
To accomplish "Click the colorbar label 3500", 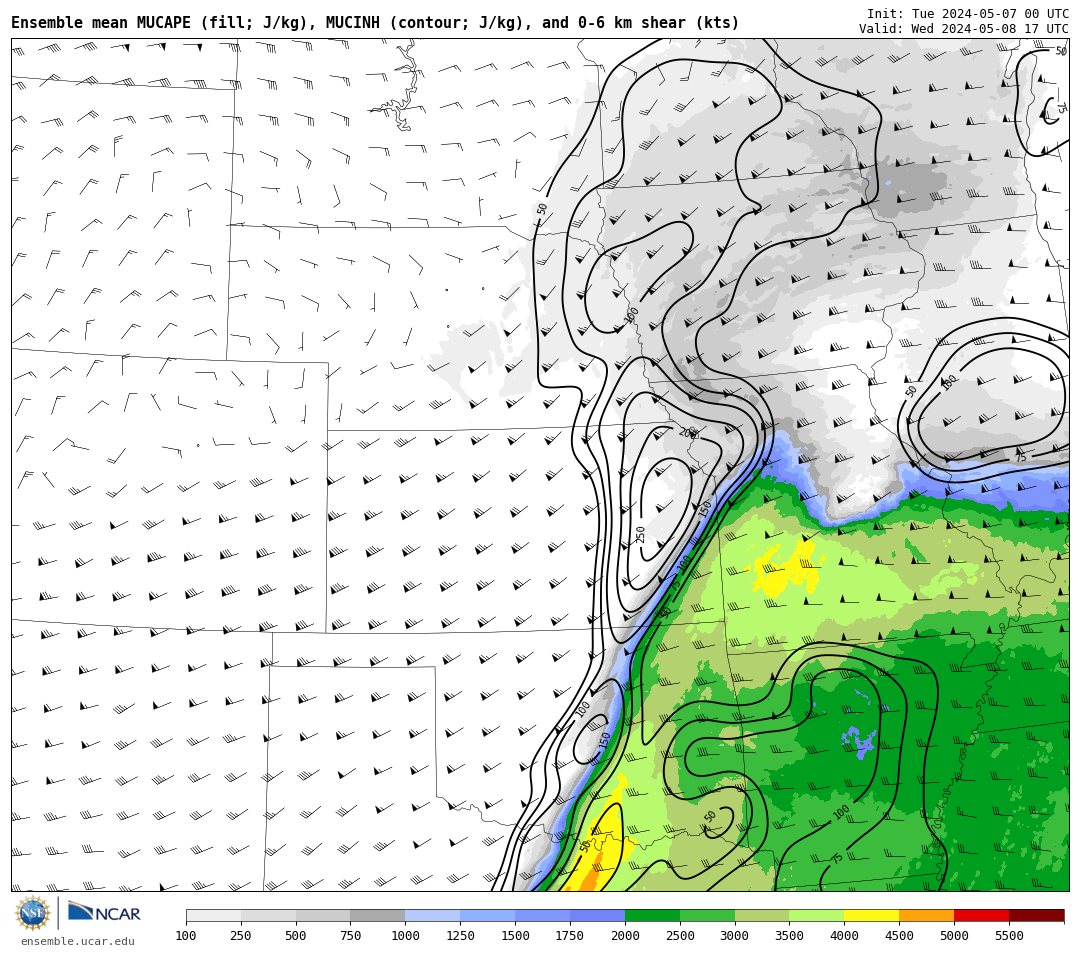I will pos(789,935).
